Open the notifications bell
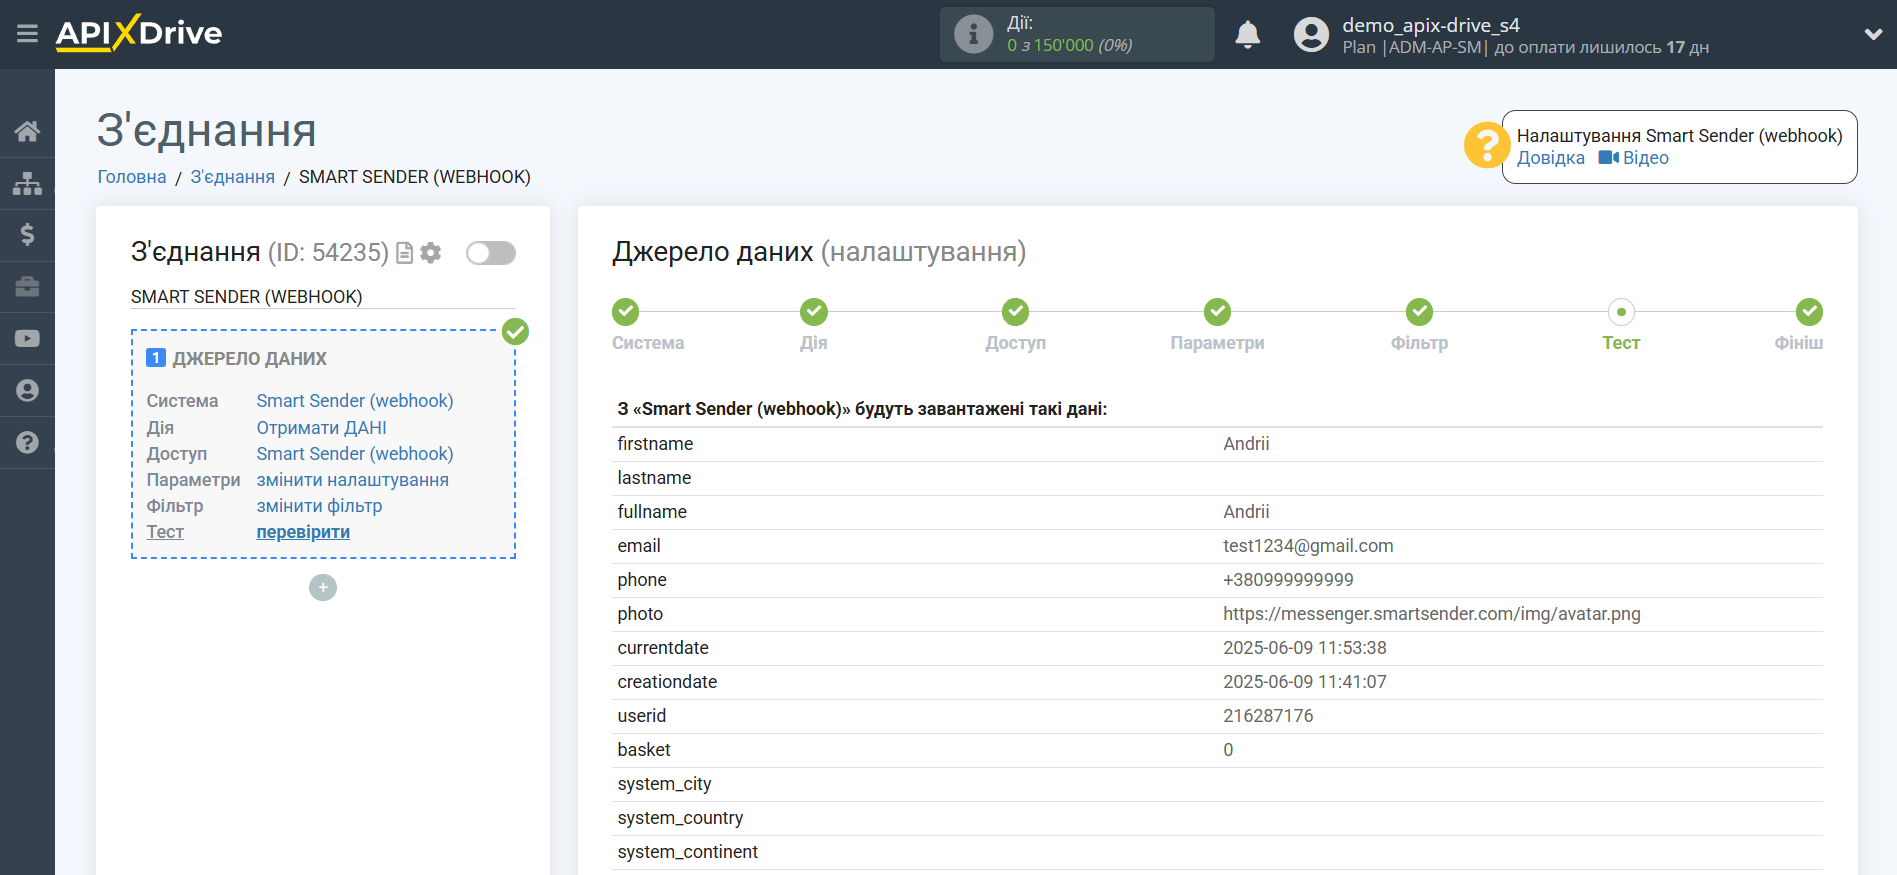Viewport: 1897px width, 875px height. point(1247,35)
